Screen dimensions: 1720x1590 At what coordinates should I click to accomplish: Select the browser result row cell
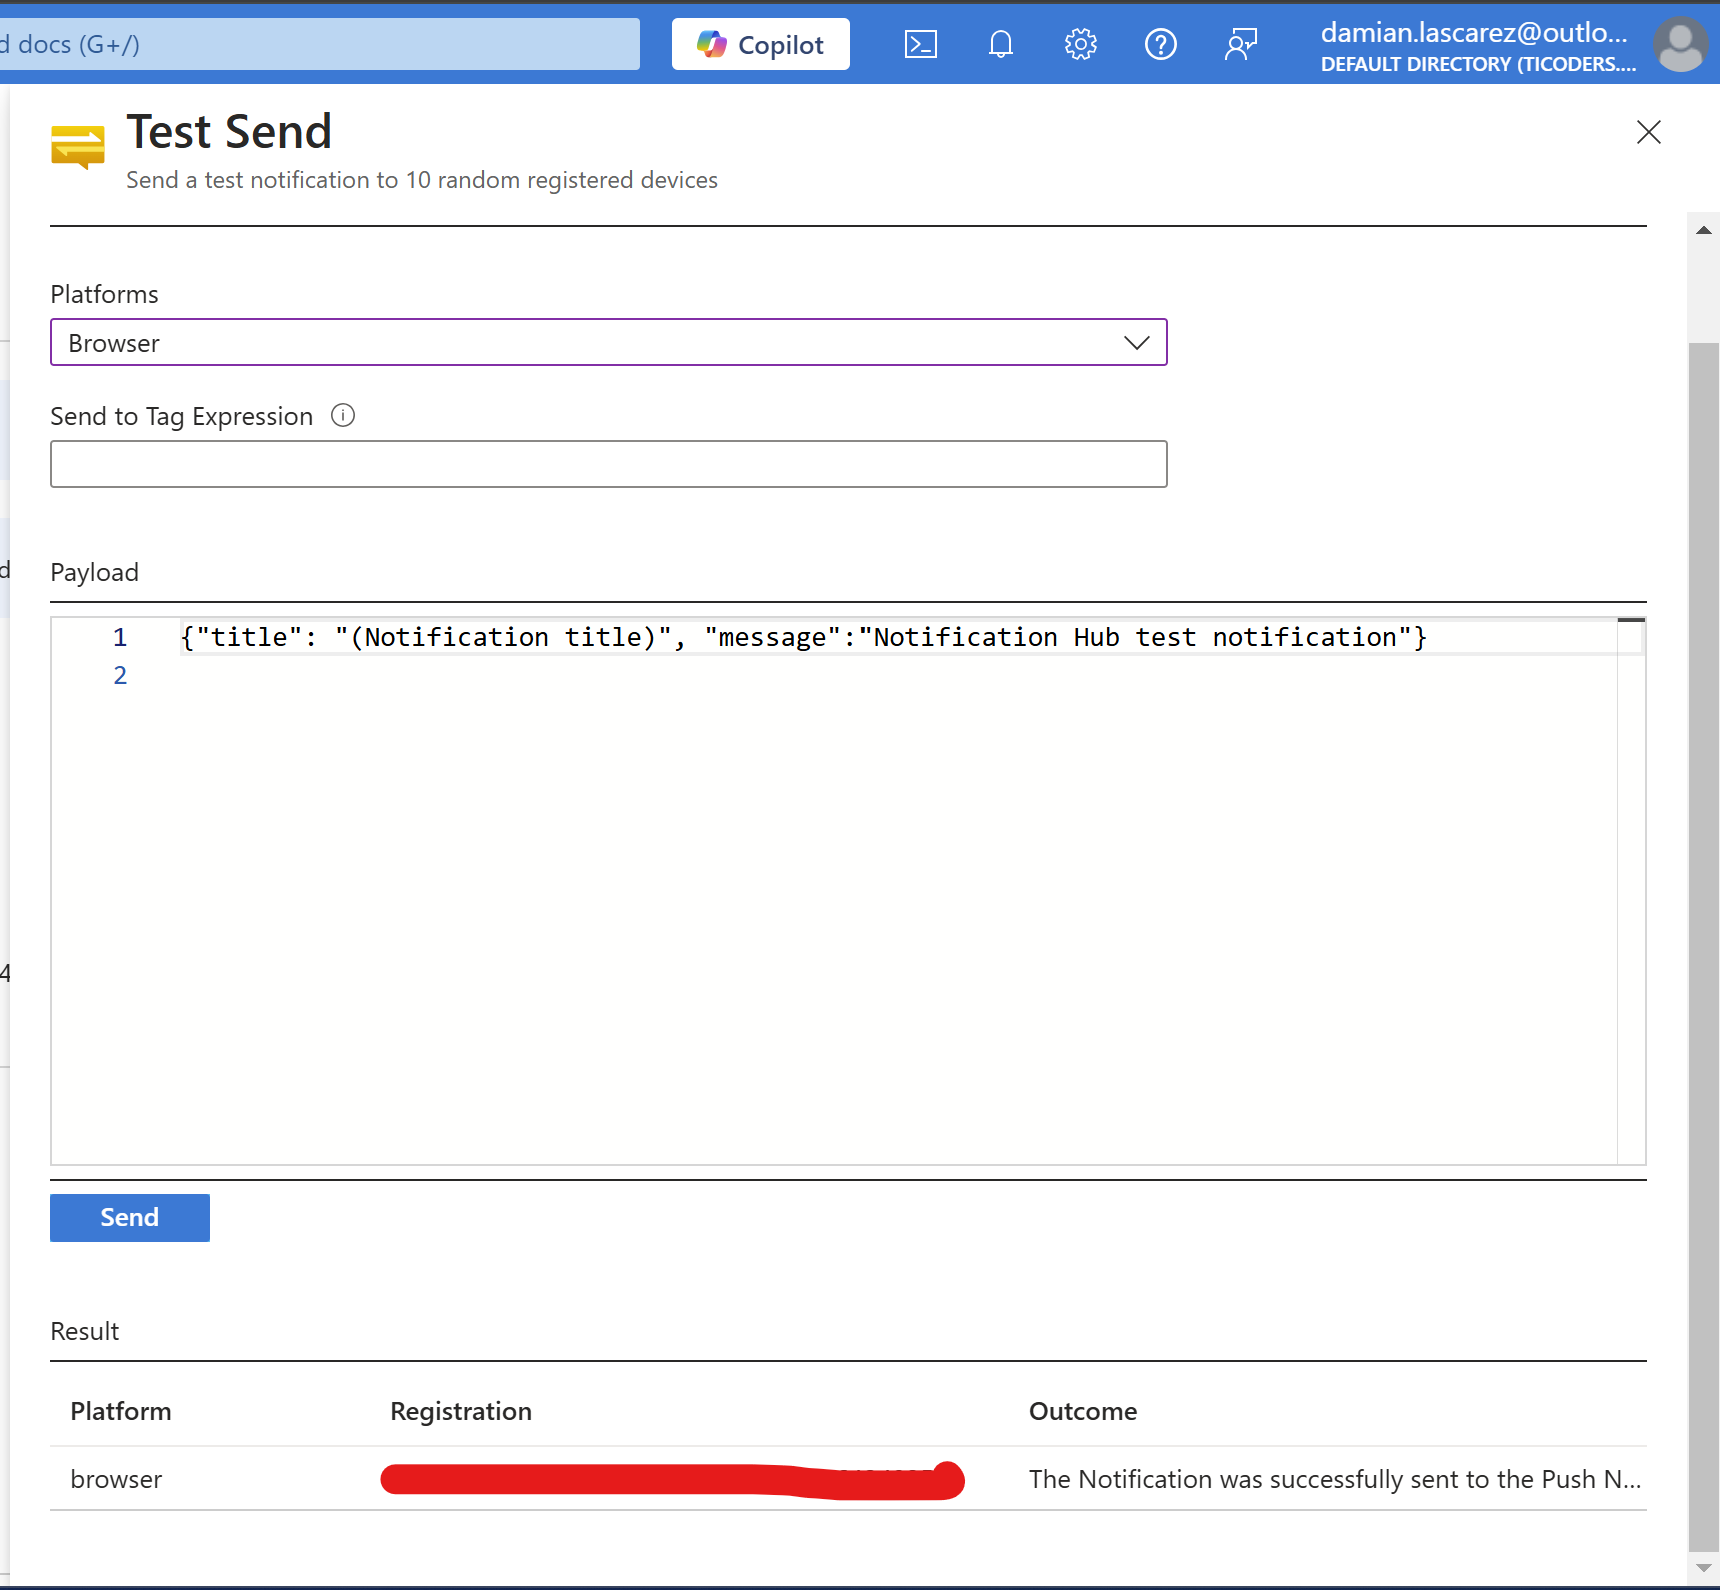[116, 1479]
